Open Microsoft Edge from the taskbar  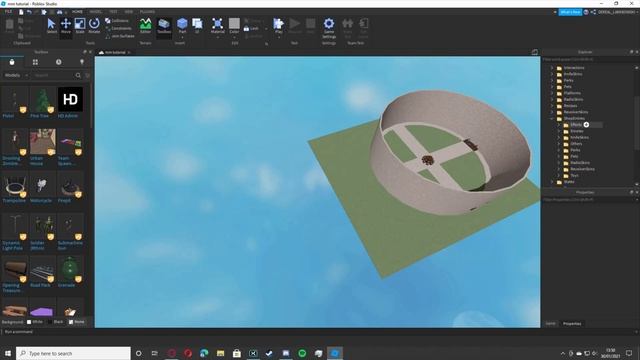(x=204, y=353)
